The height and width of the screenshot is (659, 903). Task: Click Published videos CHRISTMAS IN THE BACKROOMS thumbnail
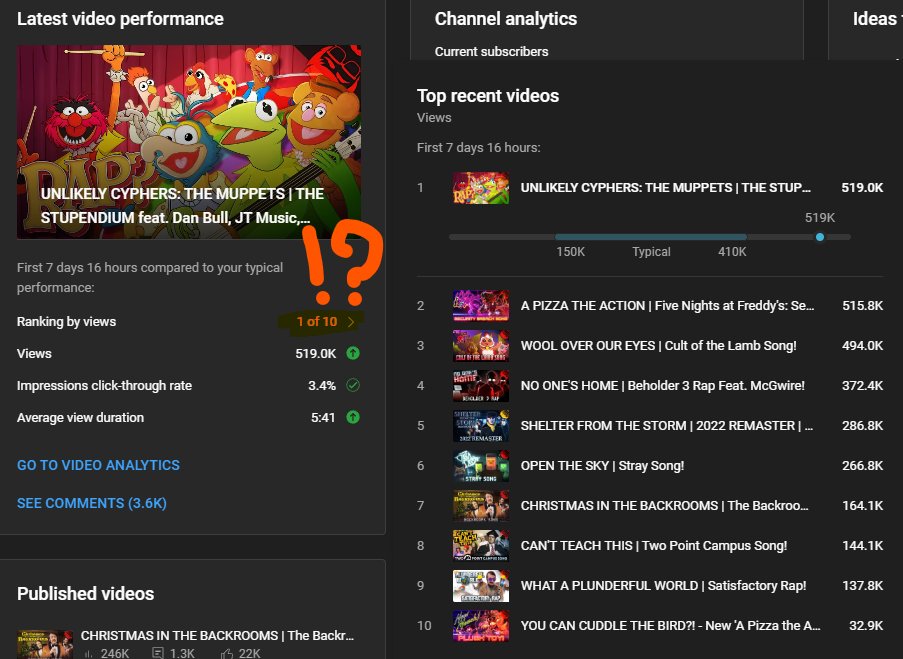45,645
